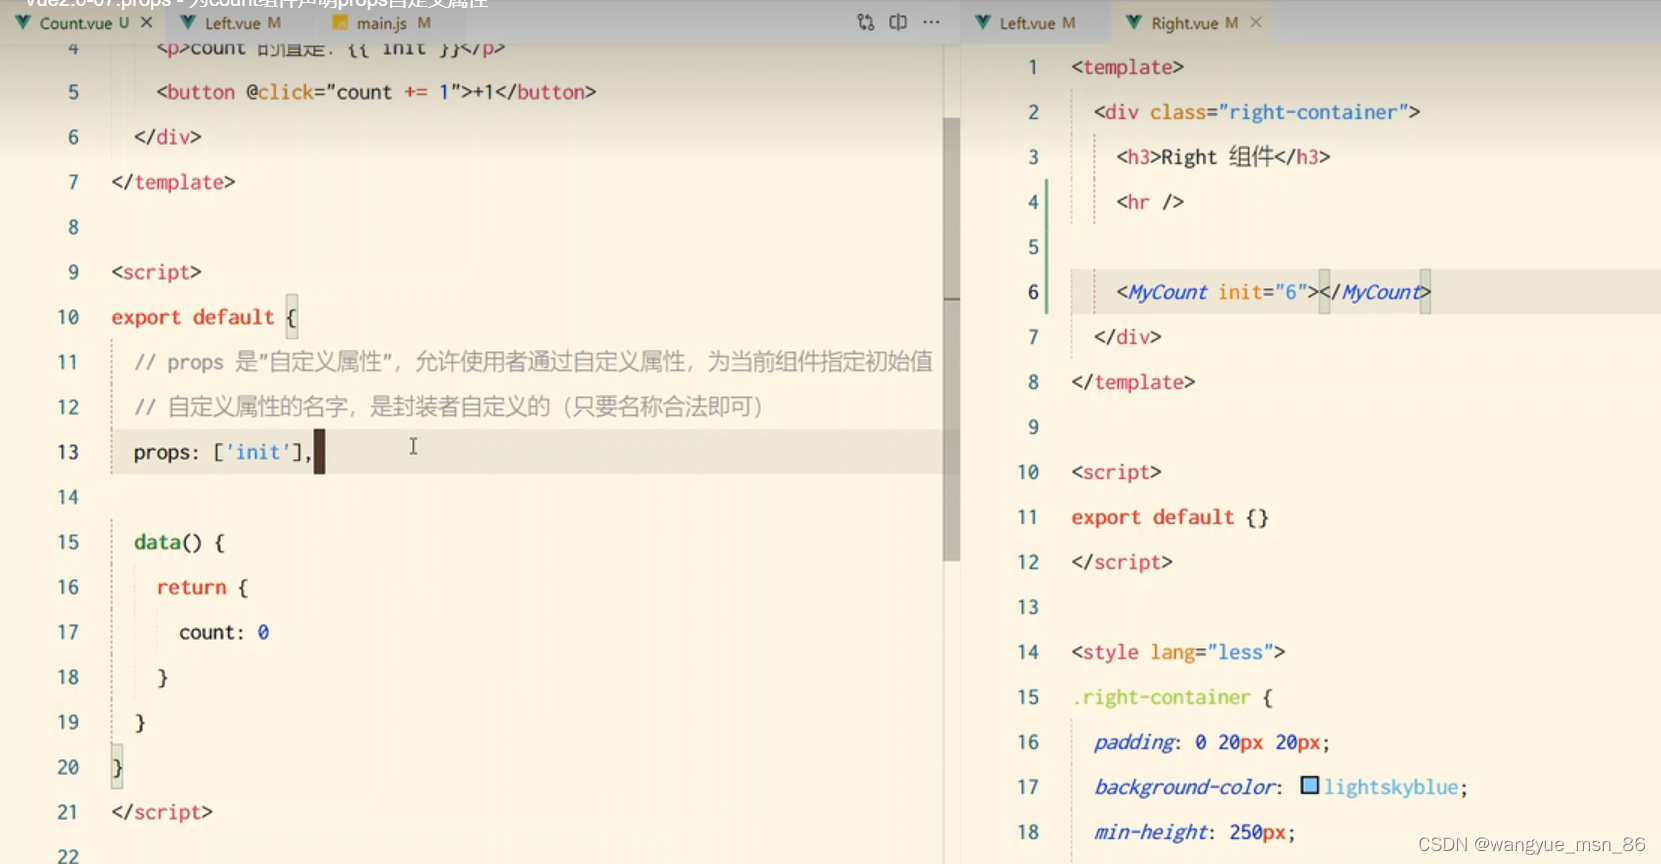Click the props: ['init'] line
The height and width of the screenshot is (864, 1661).
(x=223, y=452)
